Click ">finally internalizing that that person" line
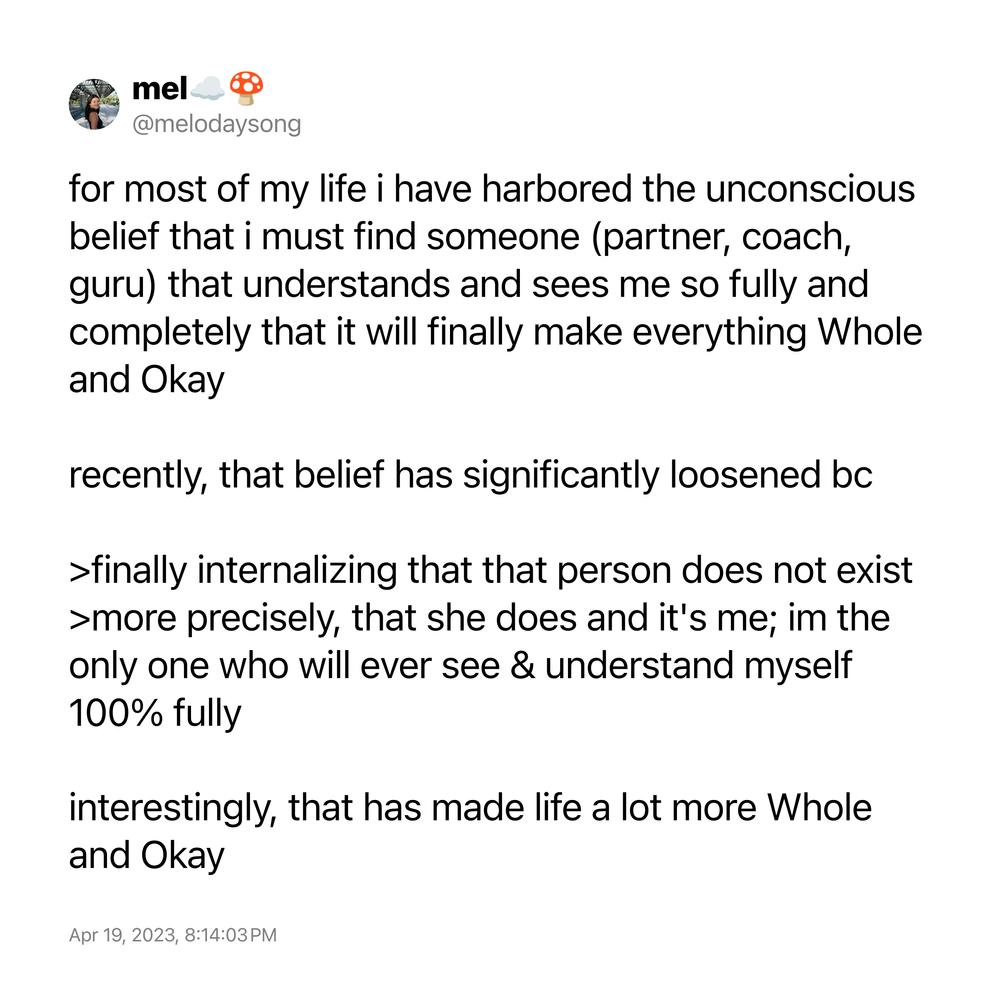 tap(490, 570)
